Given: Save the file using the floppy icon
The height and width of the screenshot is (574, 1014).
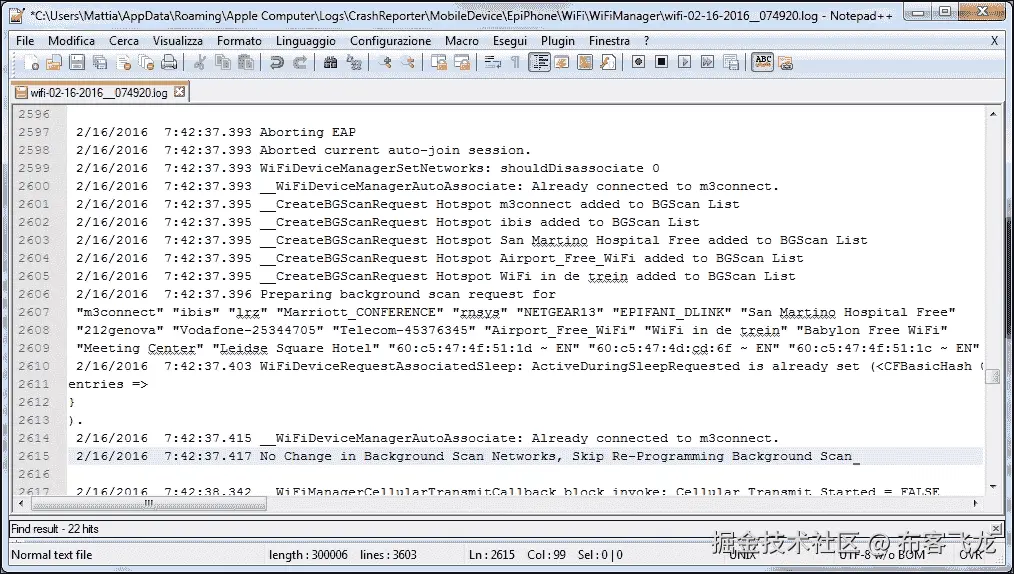Looking at the screenshot, I should [77, 63].
